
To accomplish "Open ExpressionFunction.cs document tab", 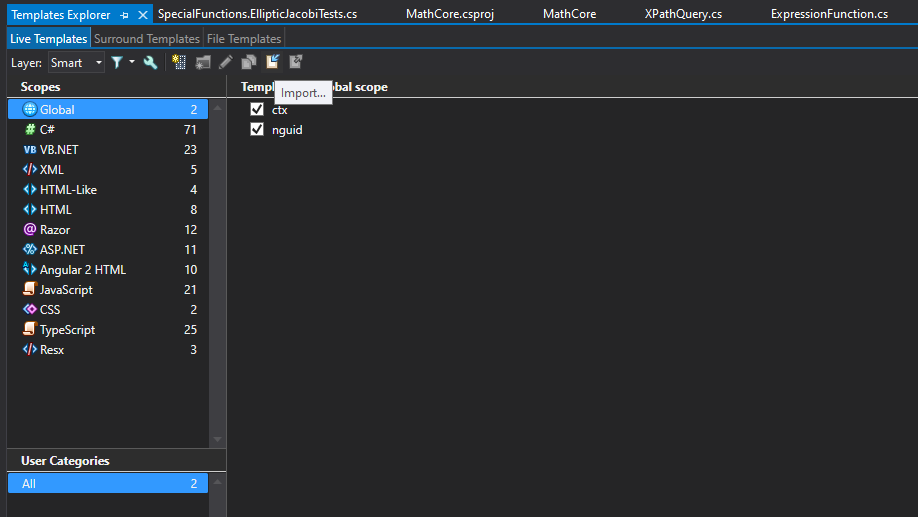I will pos(829,14).
